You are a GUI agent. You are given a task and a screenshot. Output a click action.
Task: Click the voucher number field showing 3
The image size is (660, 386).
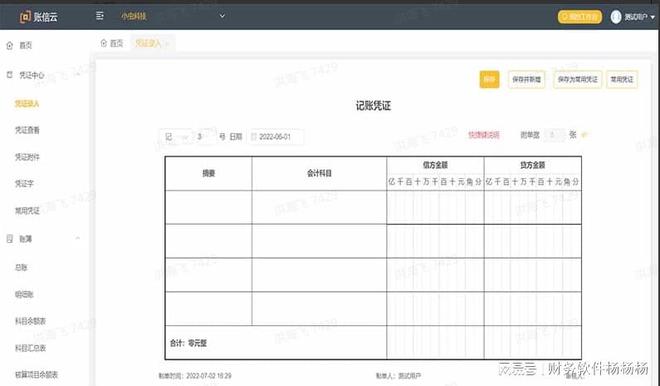pos(205,137)
